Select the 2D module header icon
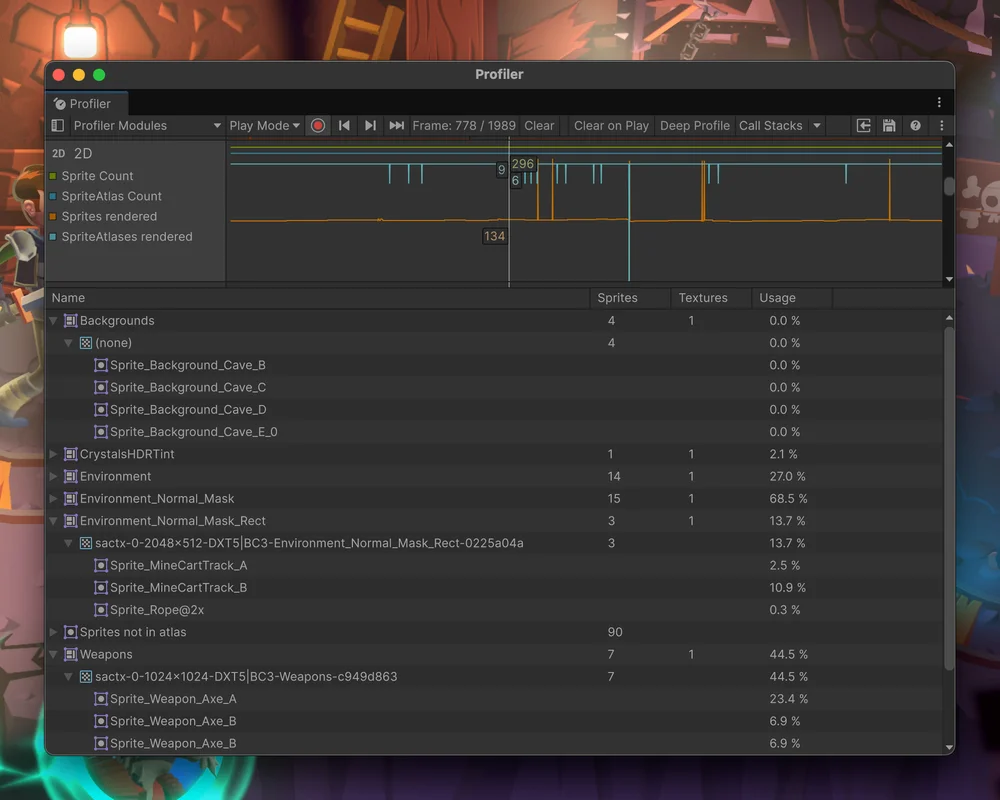The height and width of the screenshot is (800, 1000). pos(59,153)
